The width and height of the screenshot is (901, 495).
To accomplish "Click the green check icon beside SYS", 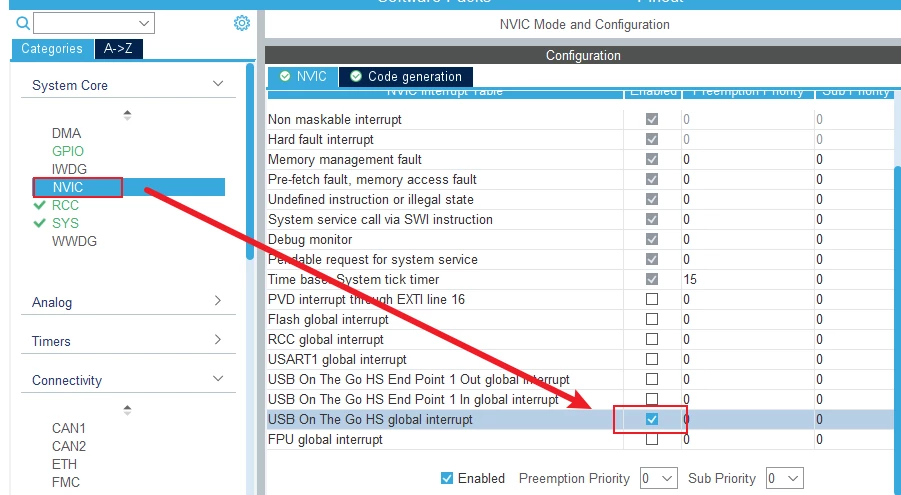I will pos(39,223).
